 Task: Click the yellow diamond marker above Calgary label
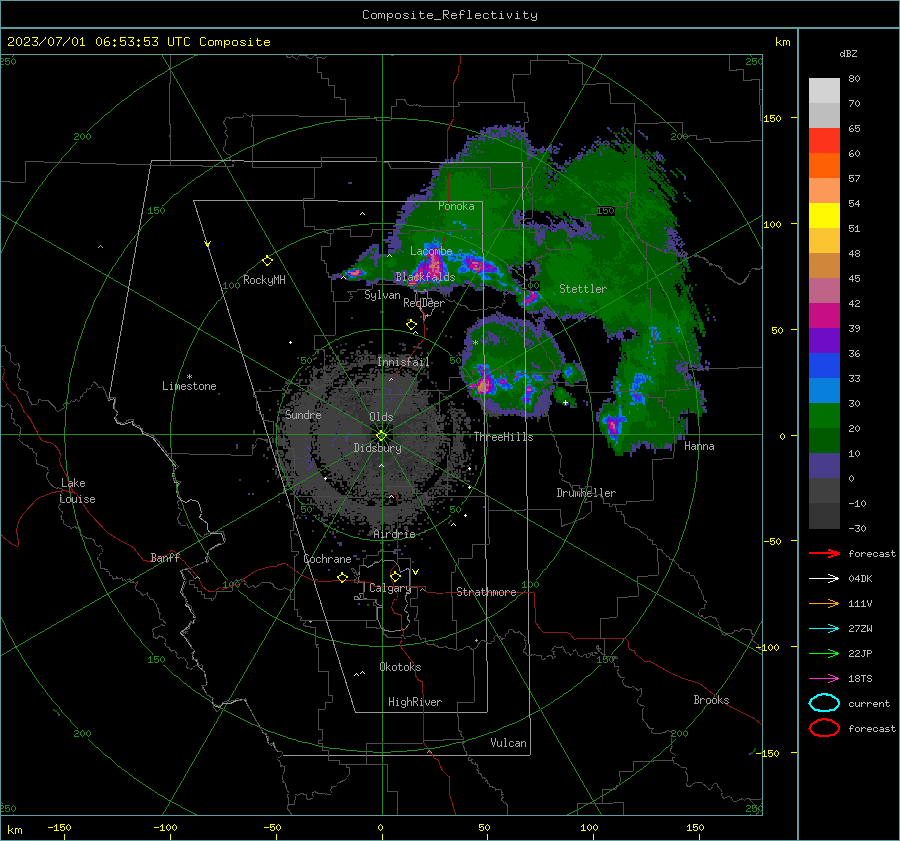pyautogui.click(x=395, y=576)
